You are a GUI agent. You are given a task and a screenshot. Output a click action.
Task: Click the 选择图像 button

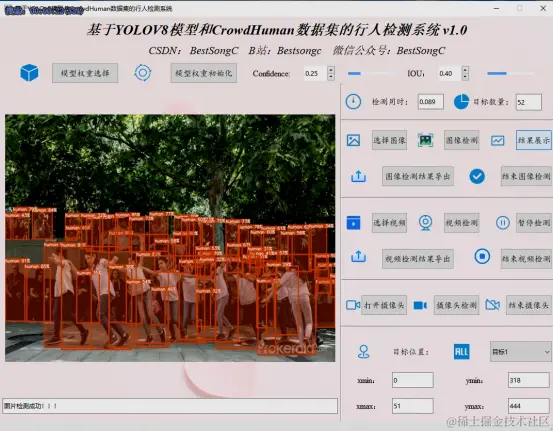tap(389, 140)
